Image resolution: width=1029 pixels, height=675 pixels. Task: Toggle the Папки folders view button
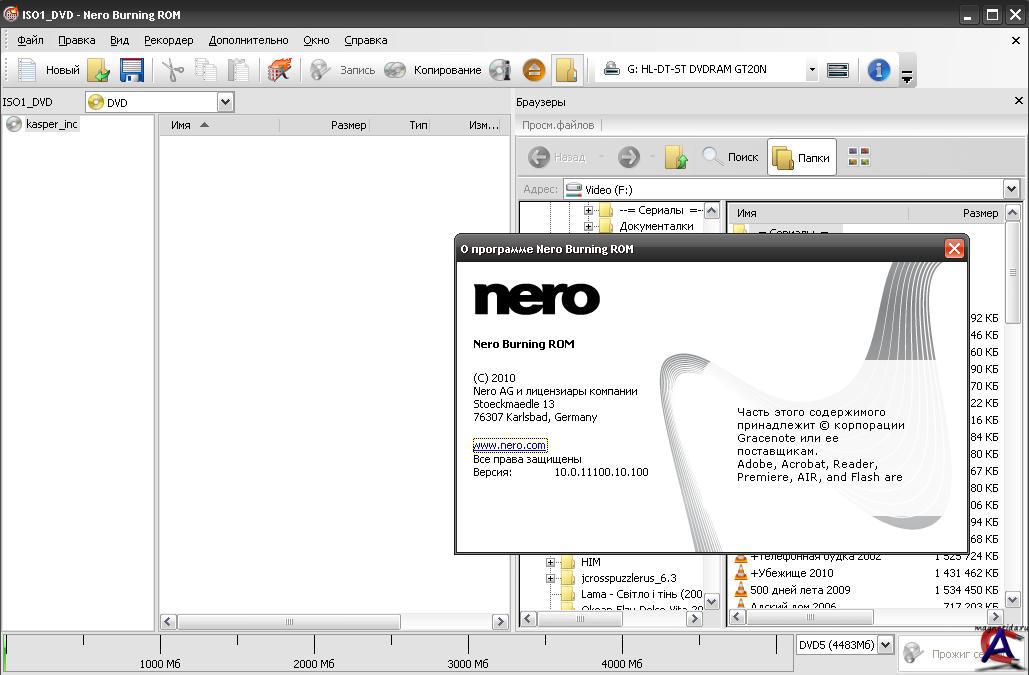click(801, 157)
